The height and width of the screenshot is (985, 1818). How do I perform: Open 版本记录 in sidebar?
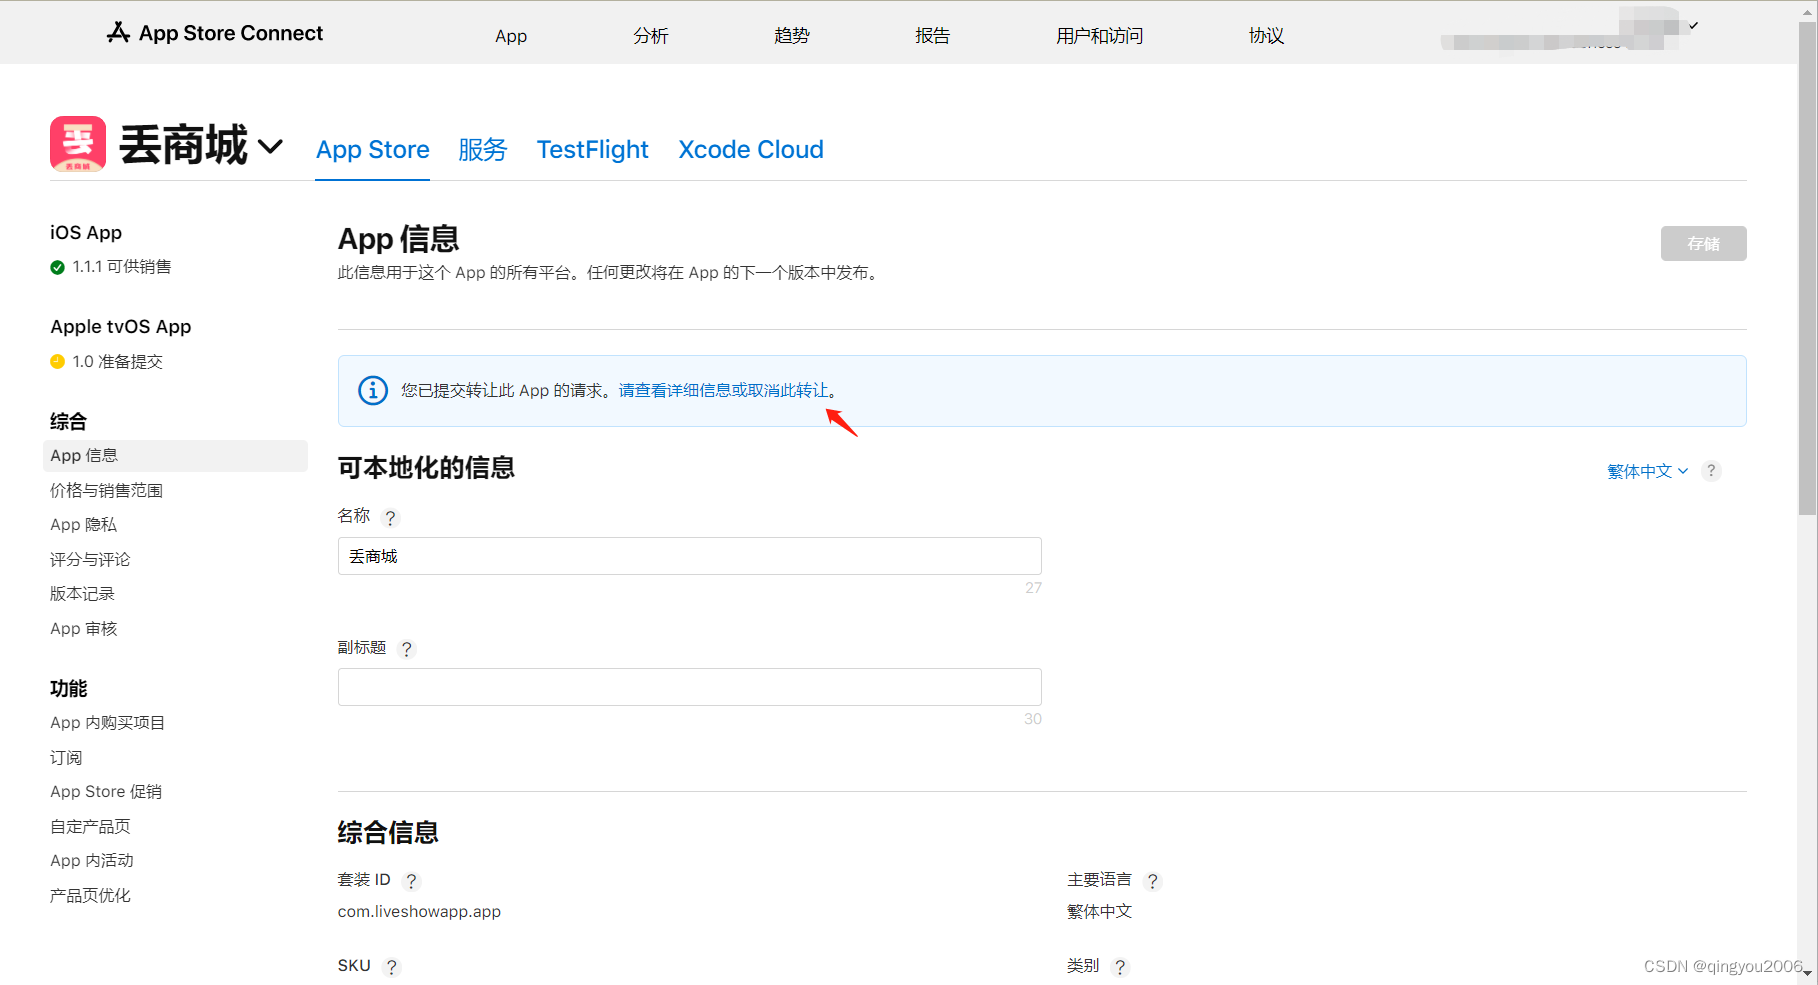pos(82,594)
